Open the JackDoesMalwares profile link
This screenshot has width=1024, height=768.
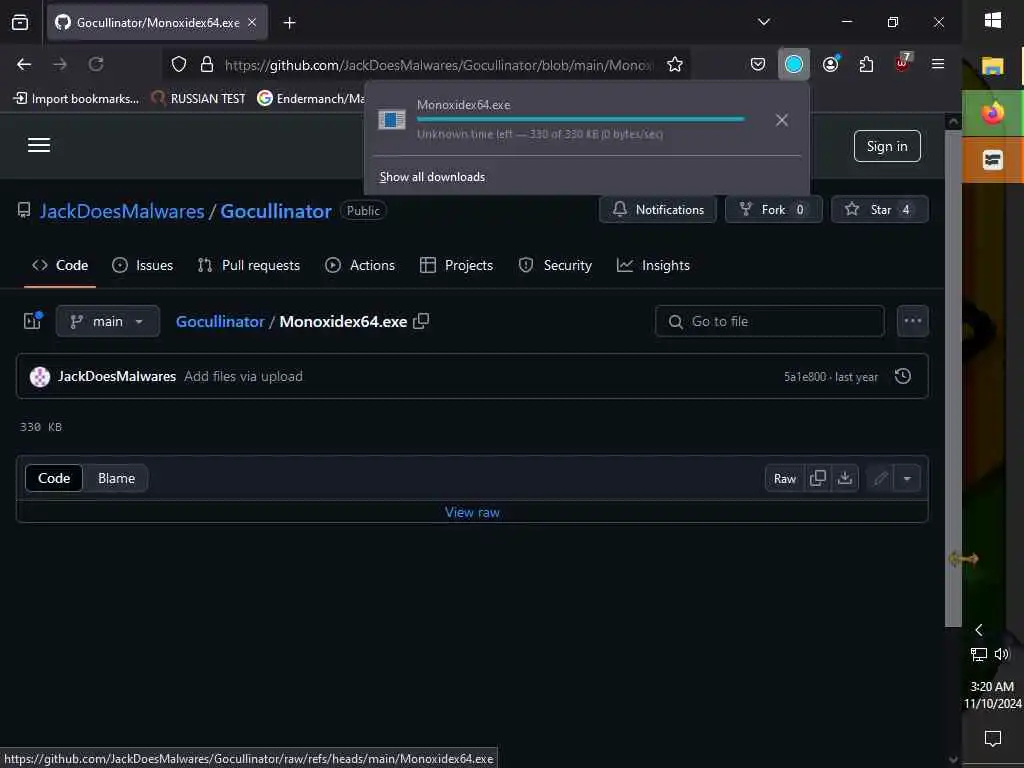pyautogui.click(x=122, y=212)
